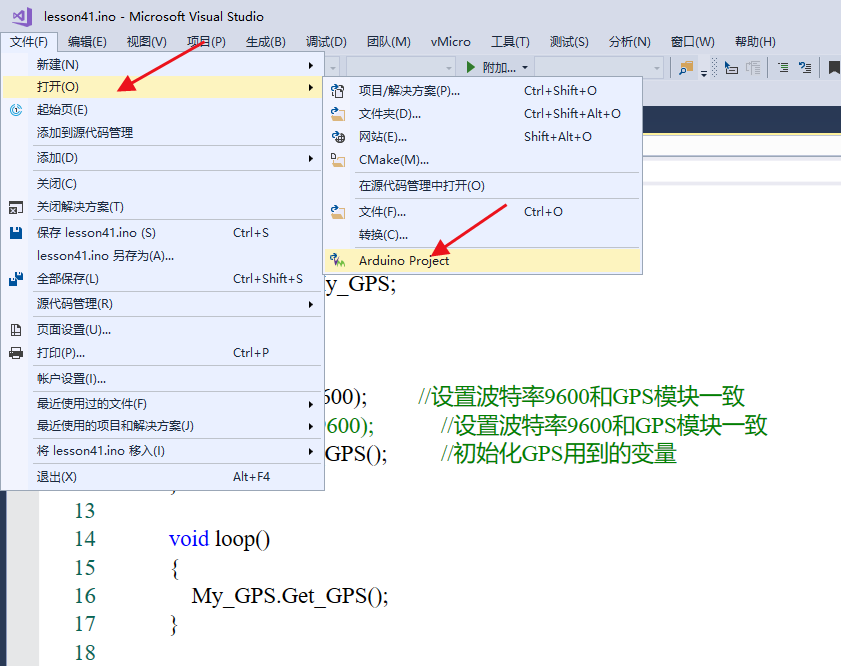
Task: Click the greyed-out toolbar icon left of the two indent-lines icons
Action: click(753, 68)
